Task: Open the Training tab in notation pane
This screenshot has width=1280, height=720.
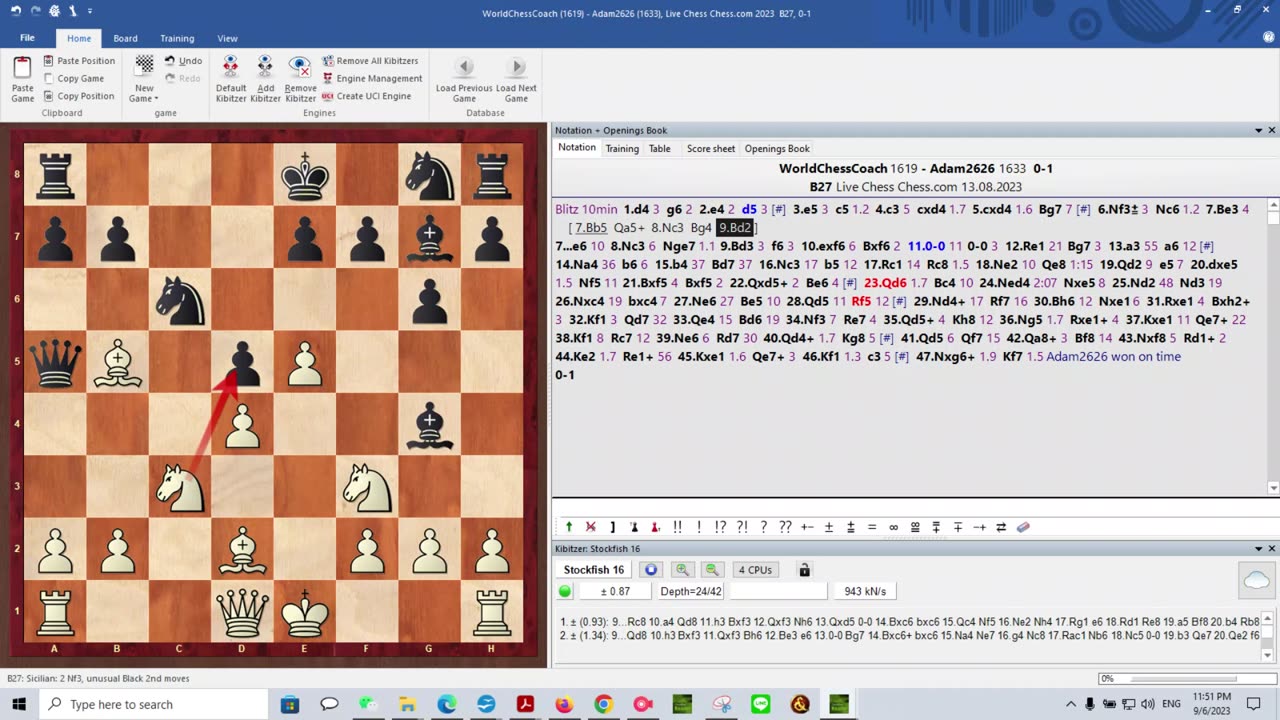Action: (622, 148)
